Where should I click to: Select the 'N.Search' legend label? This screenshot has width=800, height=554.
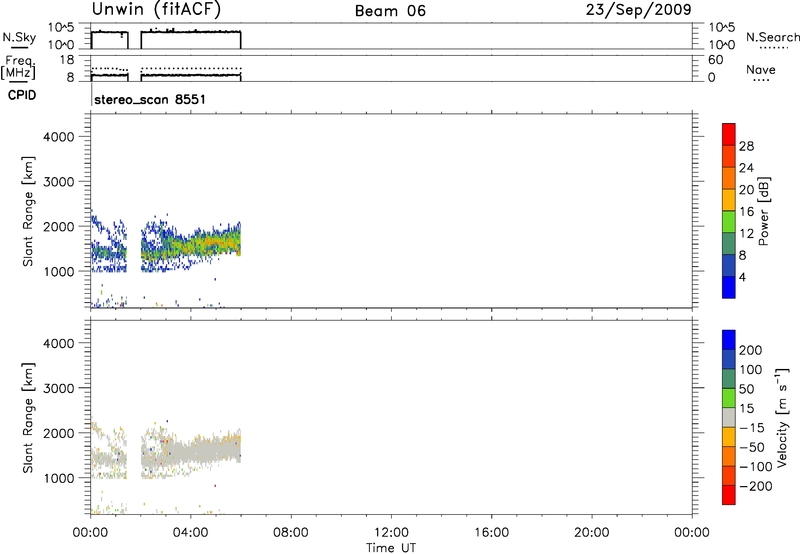coord(772,37)
